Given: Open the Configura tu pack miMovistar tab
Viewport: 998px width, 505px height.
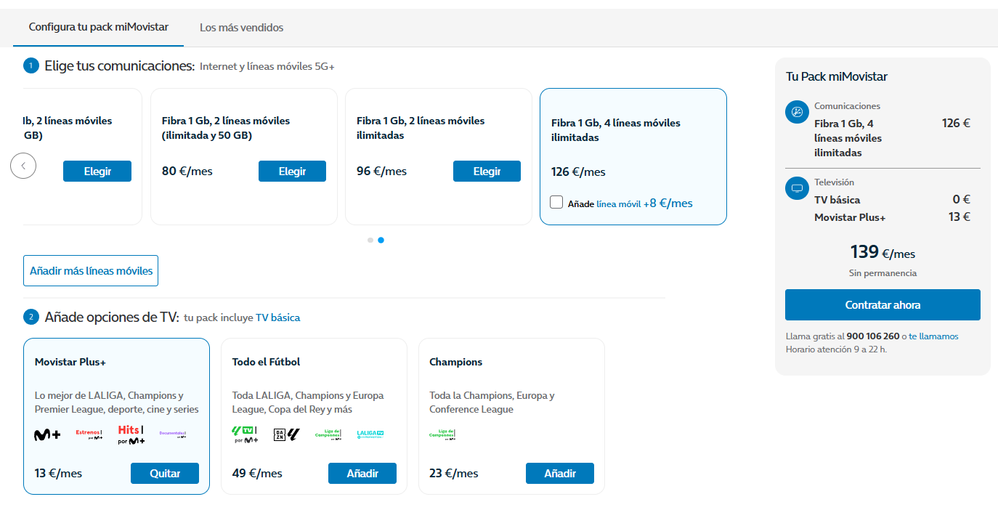Looking at the screenshot, I should click(x=98, y=27).
